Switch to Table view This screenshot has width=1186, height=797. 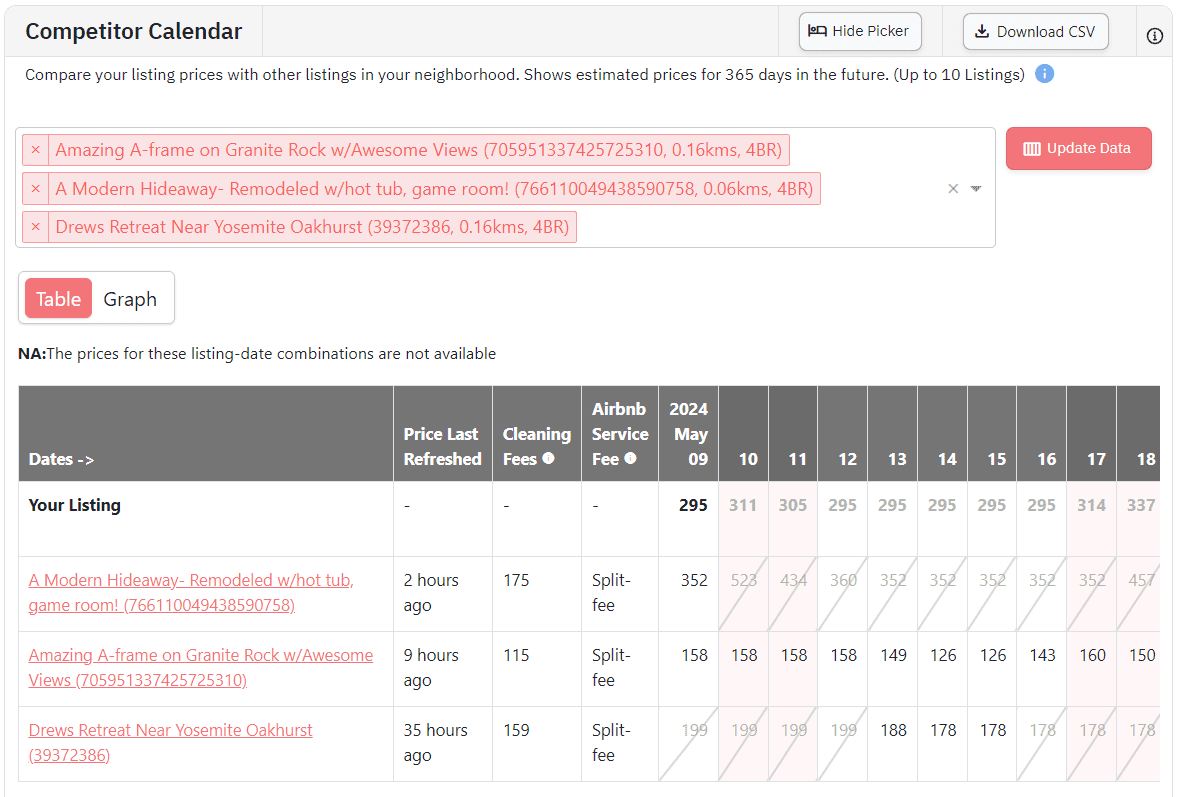coord(58,299)
